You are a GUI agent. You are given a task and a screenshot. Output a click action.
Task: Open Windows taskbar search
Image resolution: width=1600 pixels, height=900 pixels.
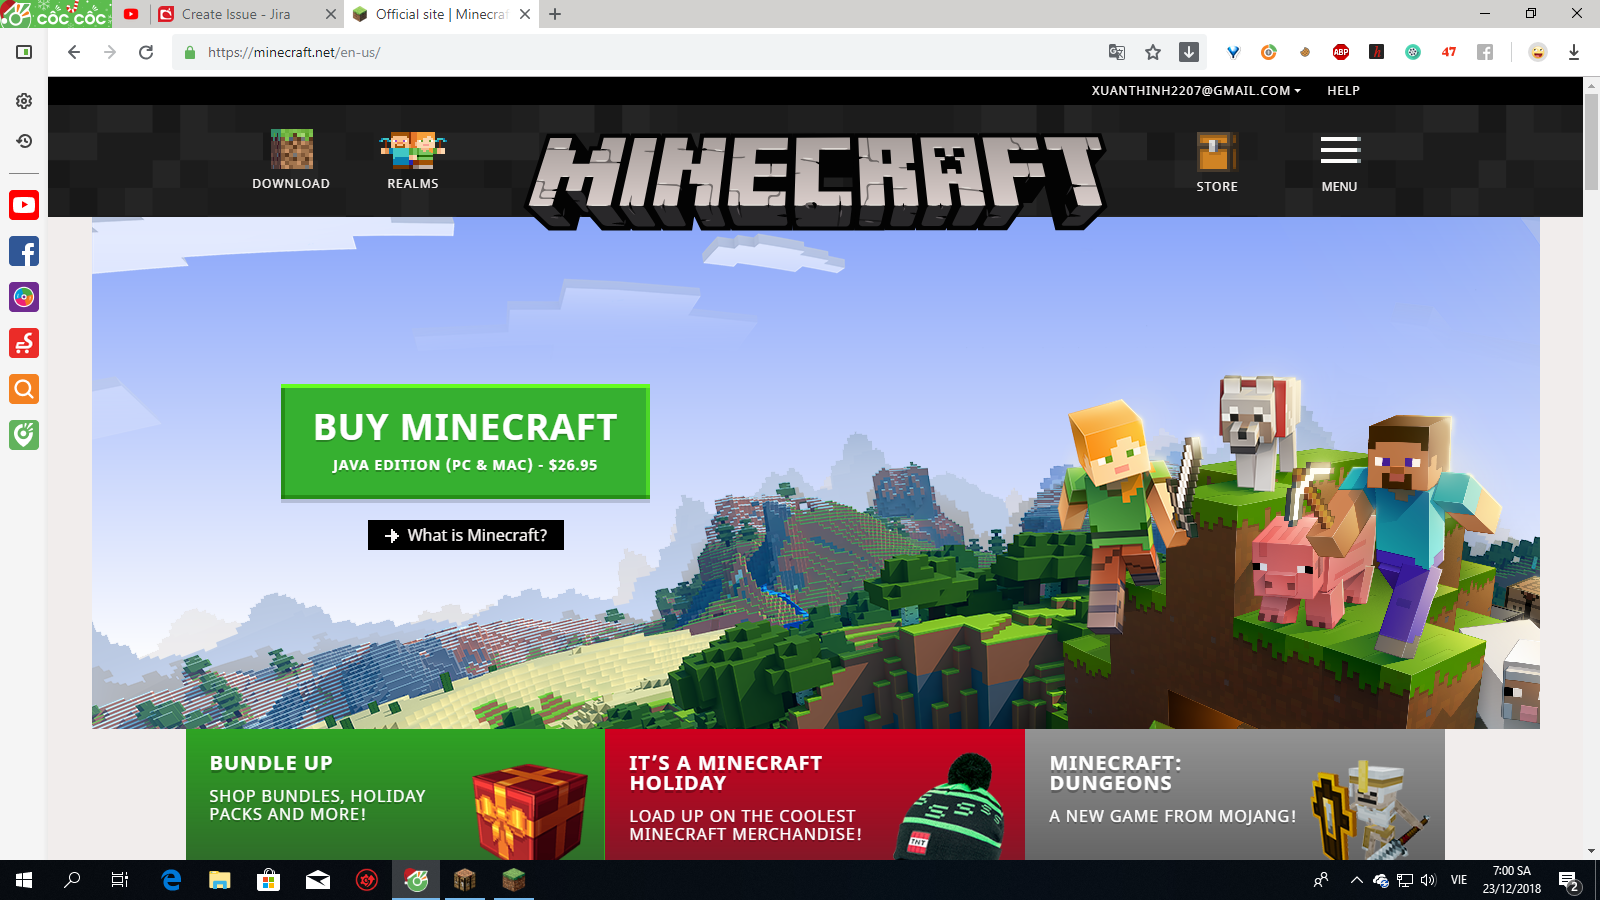click(x=72, y=880)
